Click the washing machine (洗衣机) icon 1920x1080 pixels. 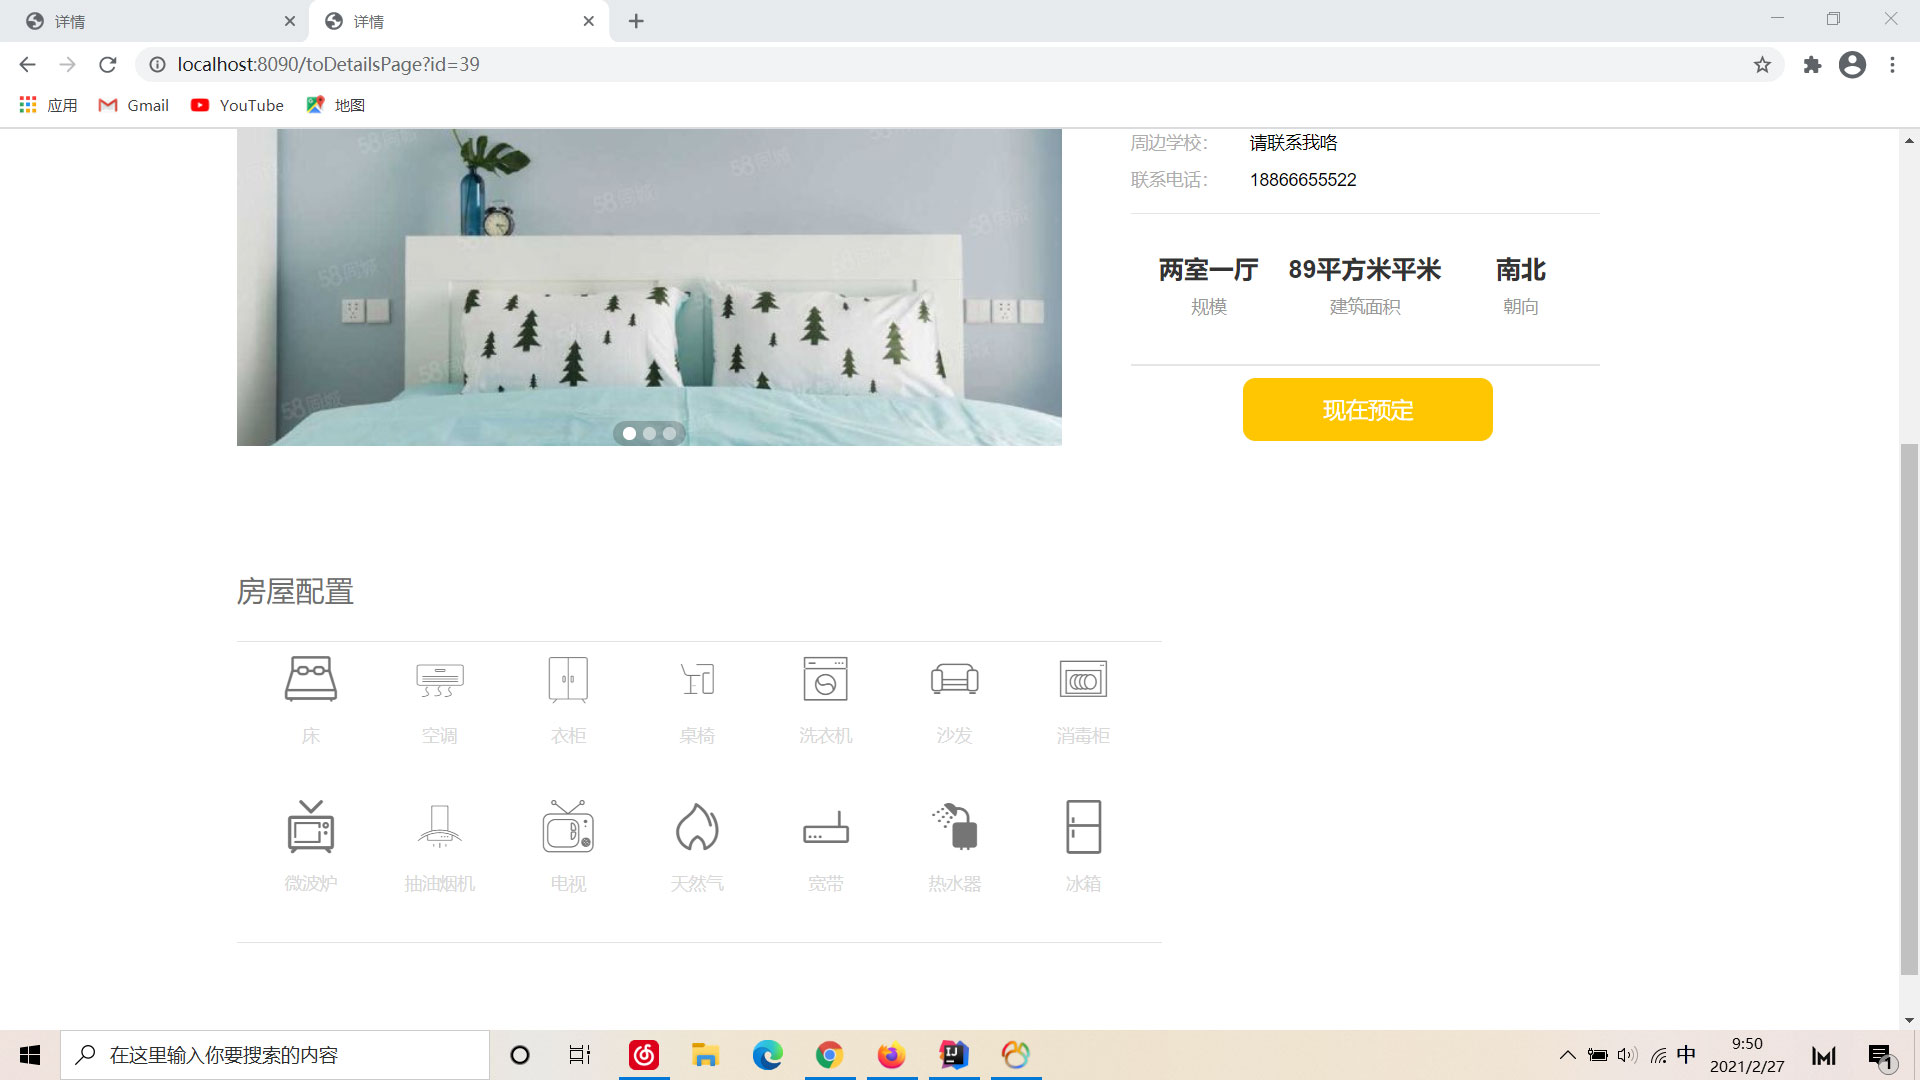825,679
